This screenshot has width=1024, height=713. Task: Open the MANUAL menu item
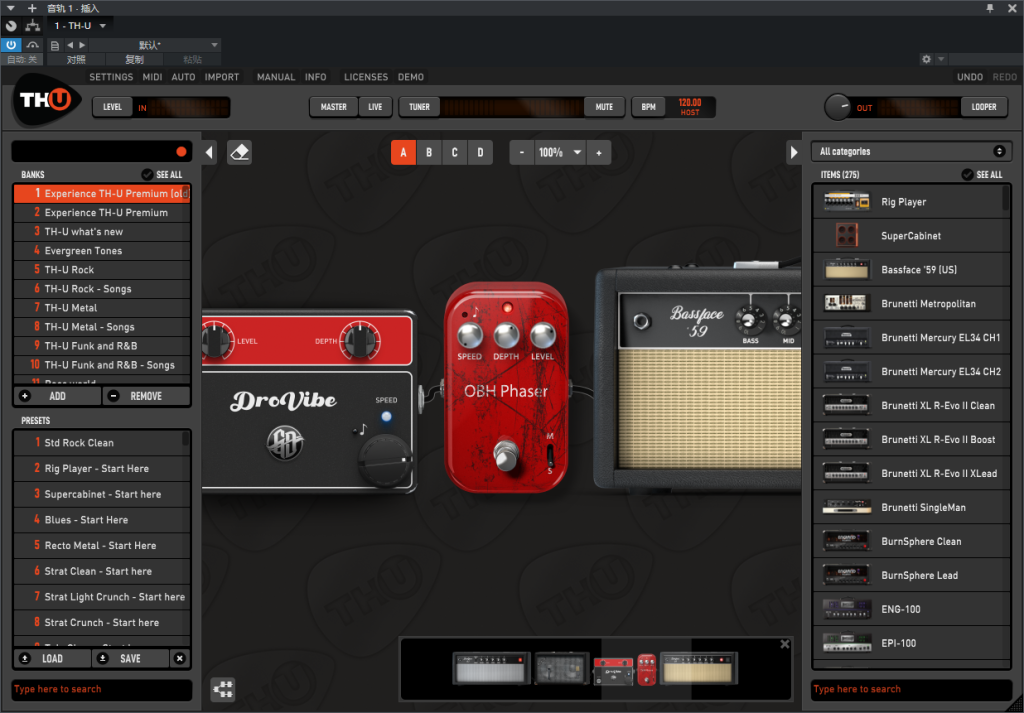click(x=276, y=77)
